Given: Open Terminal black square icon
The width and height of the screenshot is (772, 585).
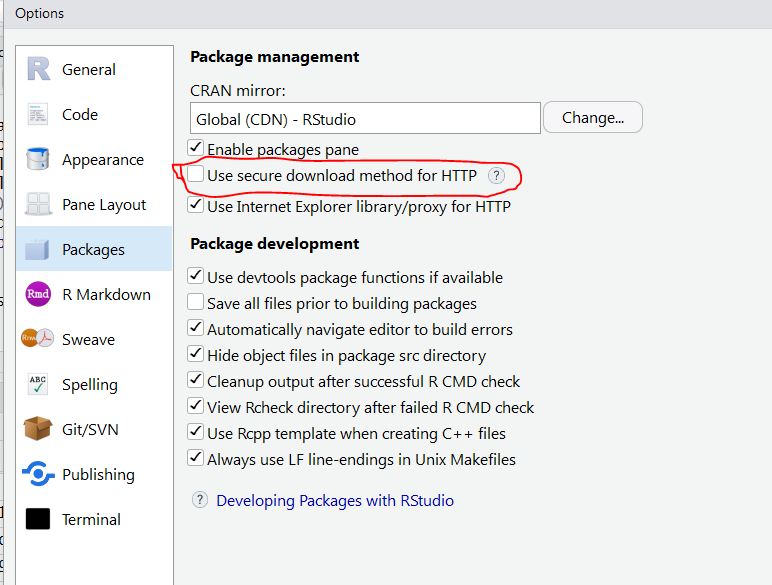Looking at the screenshot, I should (38, 519).
